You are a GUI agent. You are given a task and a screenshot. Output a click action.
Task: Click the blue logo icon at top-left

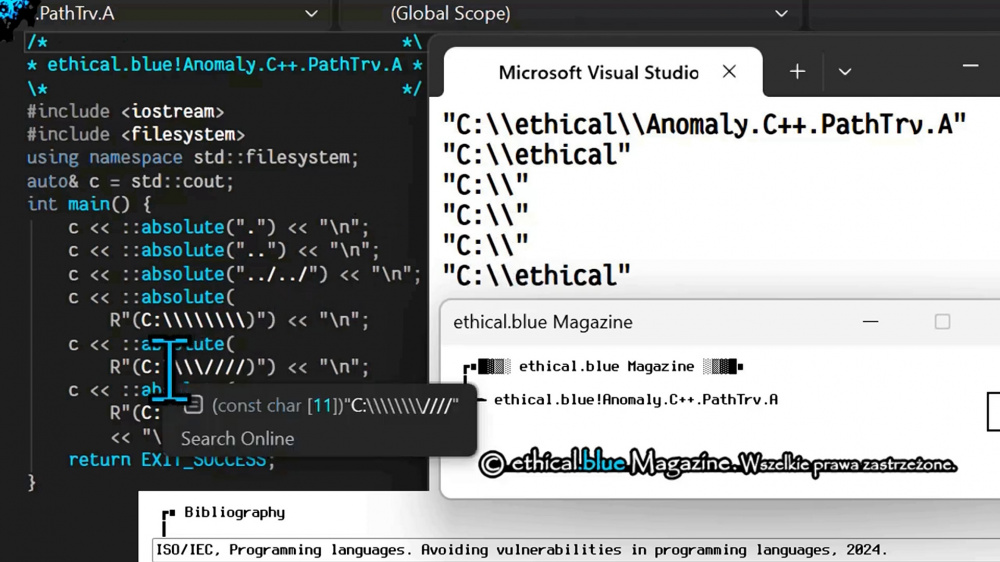pyautogui.click(x=17, y=17)
